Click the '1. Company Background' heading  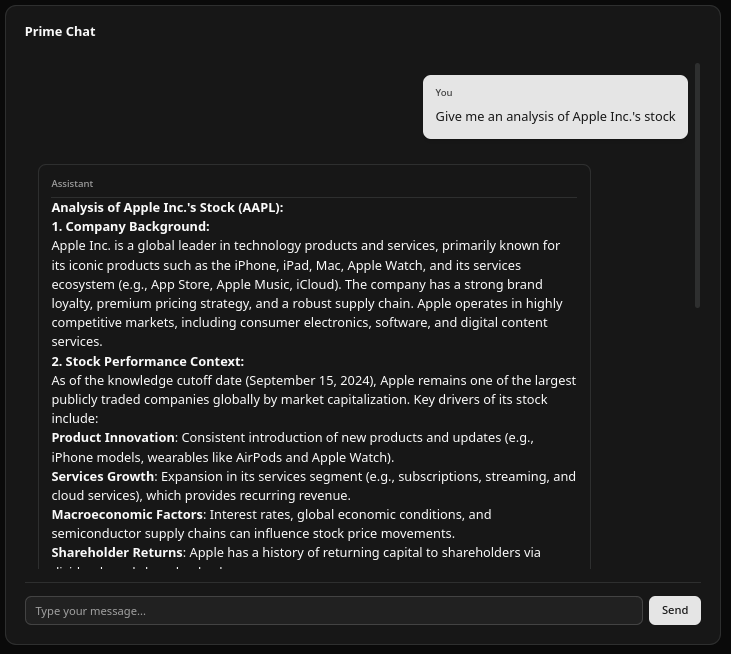(131, 227)
